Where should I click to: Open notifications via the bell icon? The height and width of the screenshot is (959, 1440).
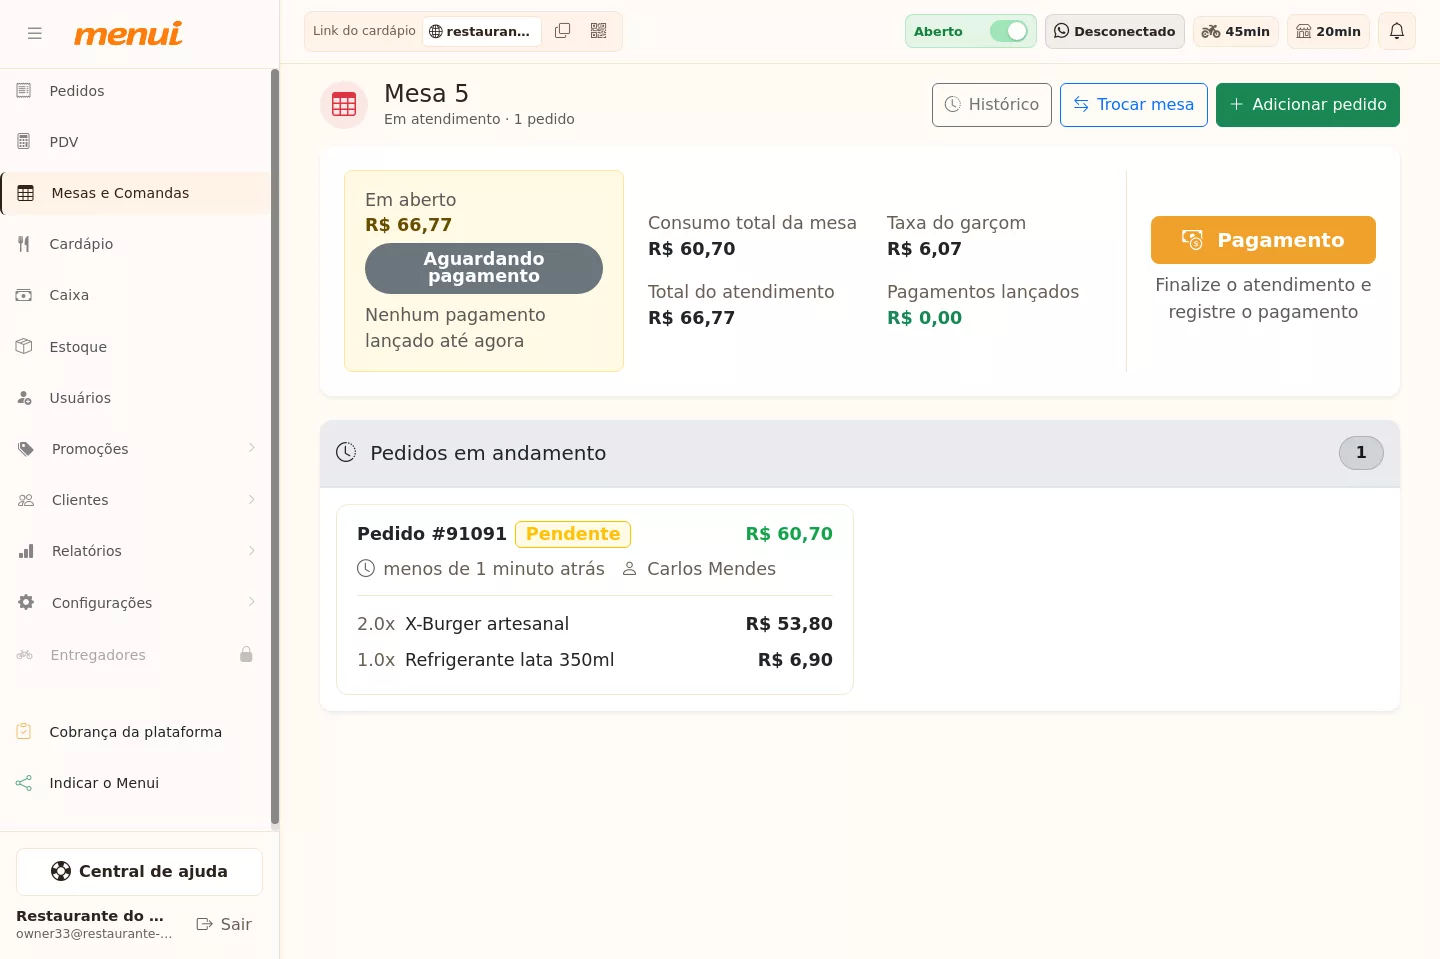point(1397,31)
